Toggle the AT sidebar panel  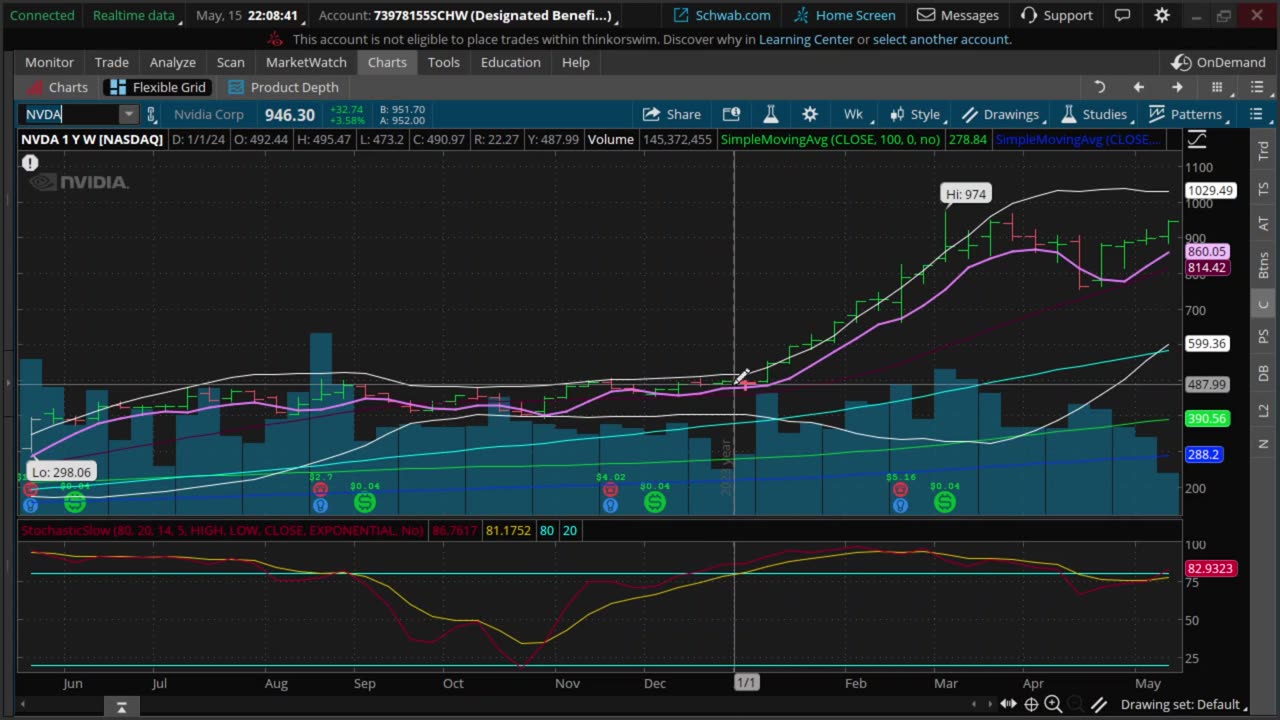1264,225
